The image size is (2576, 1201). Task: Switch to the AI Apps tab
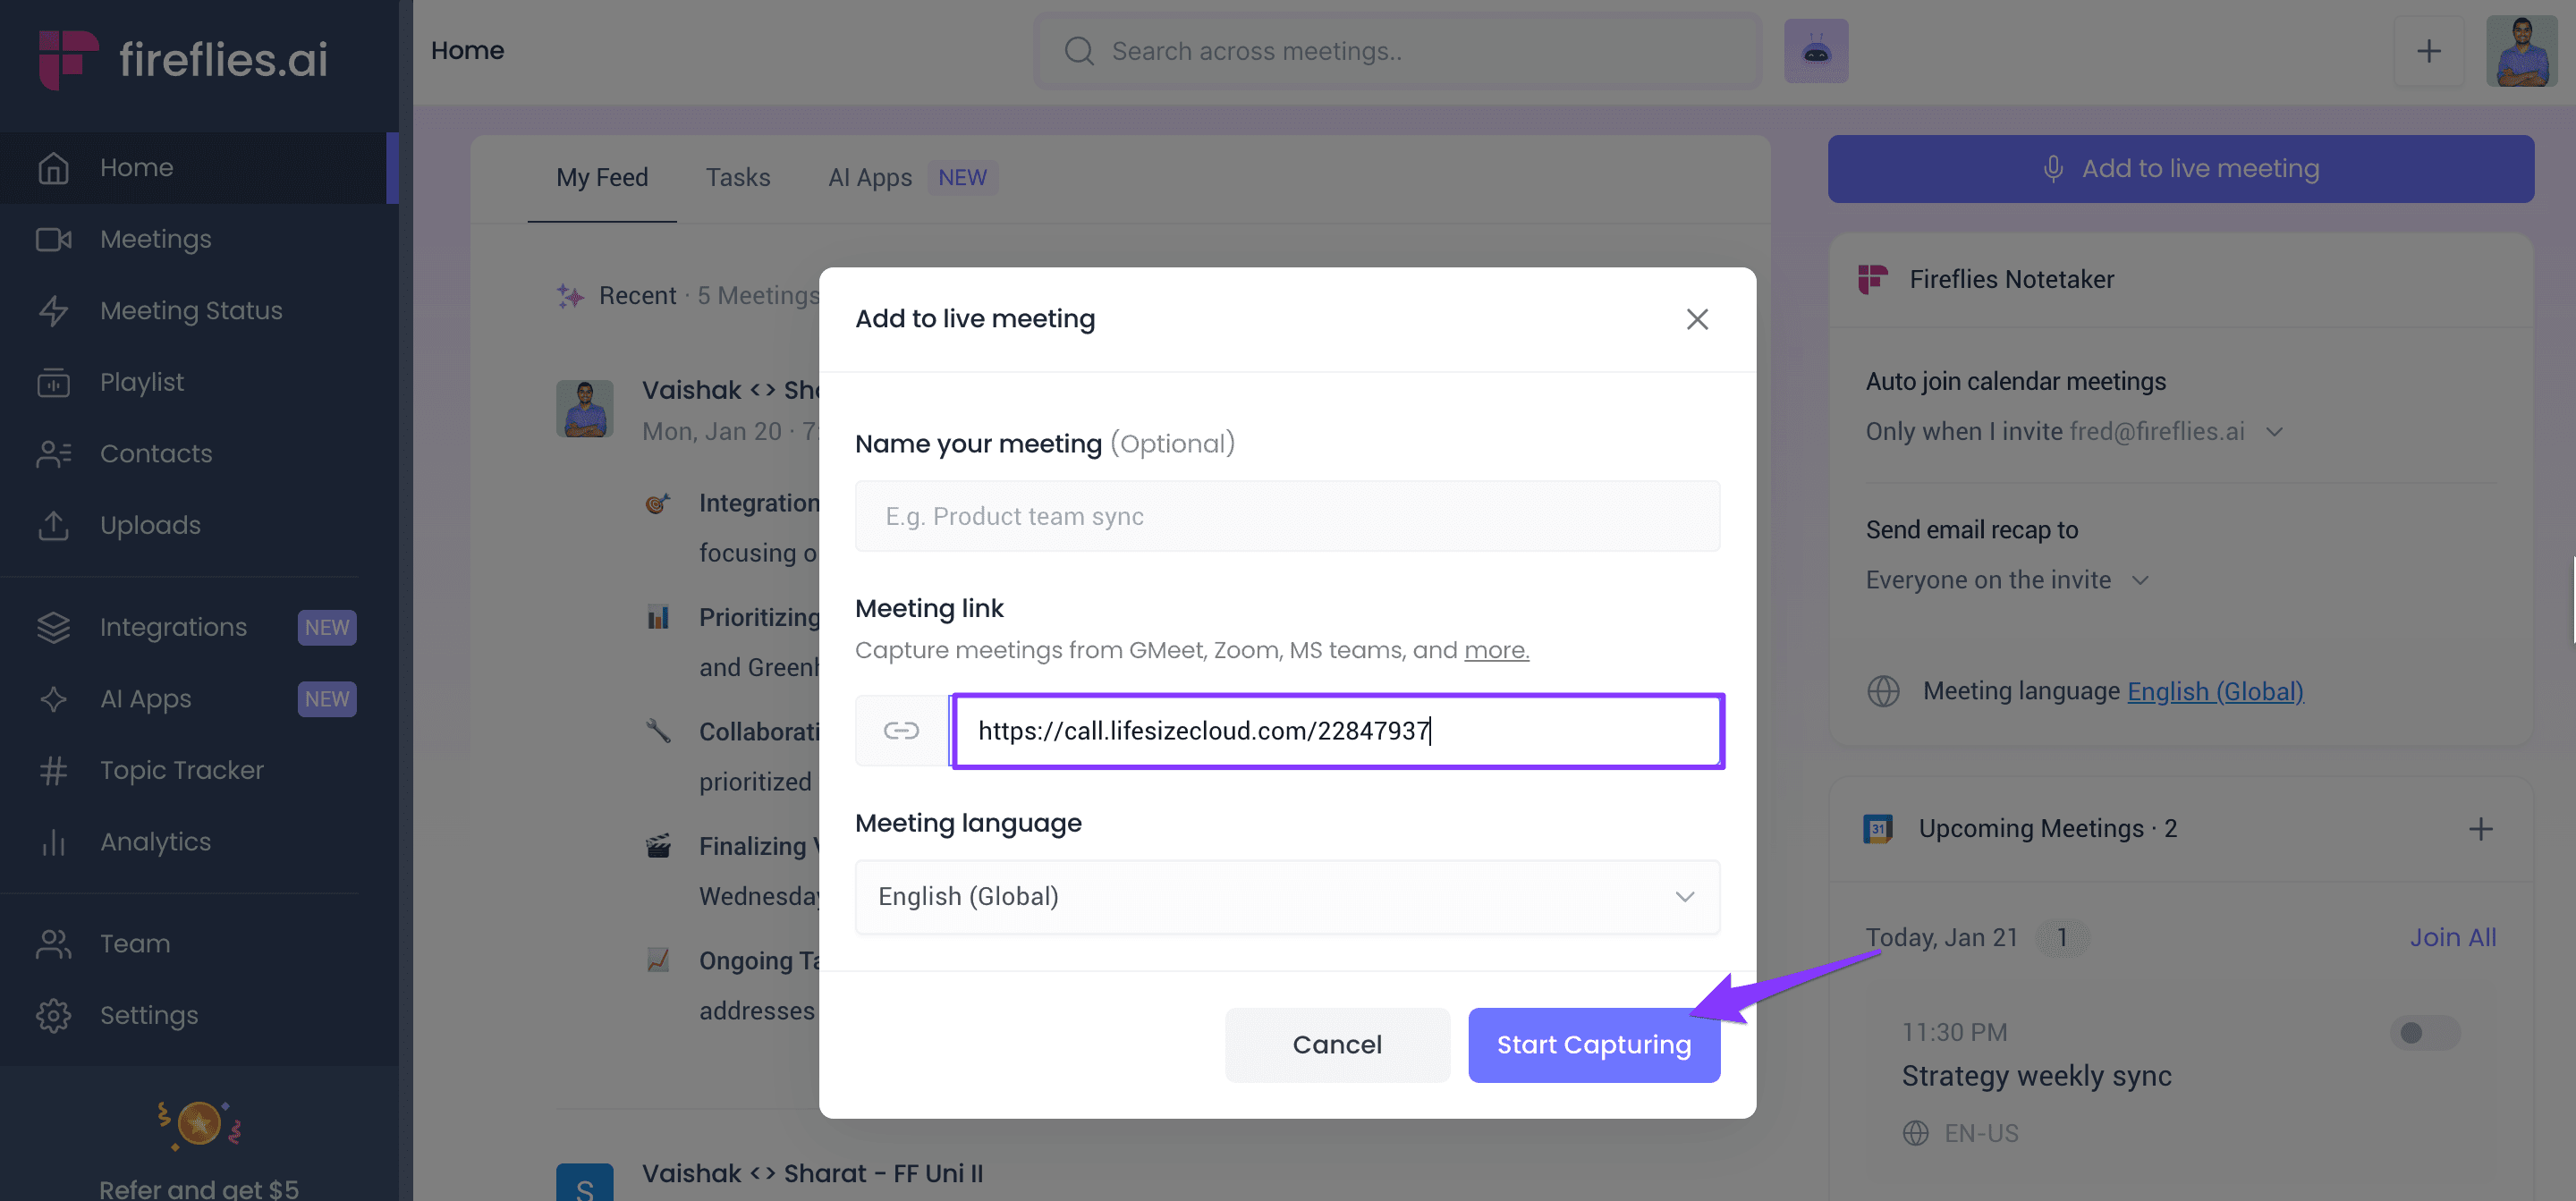tap(870, 177)
